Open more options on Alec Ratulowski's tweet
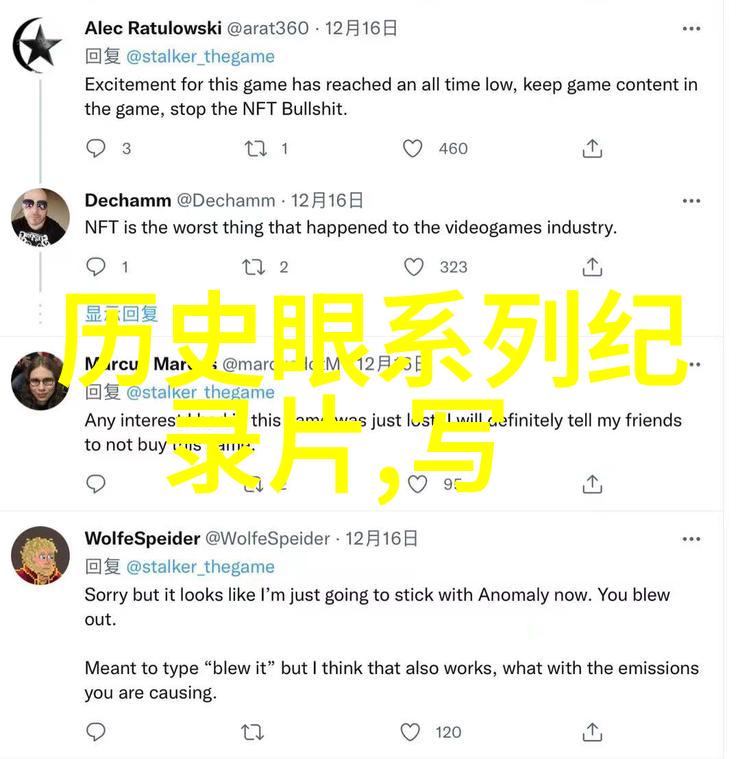 (x=691, y=29)
